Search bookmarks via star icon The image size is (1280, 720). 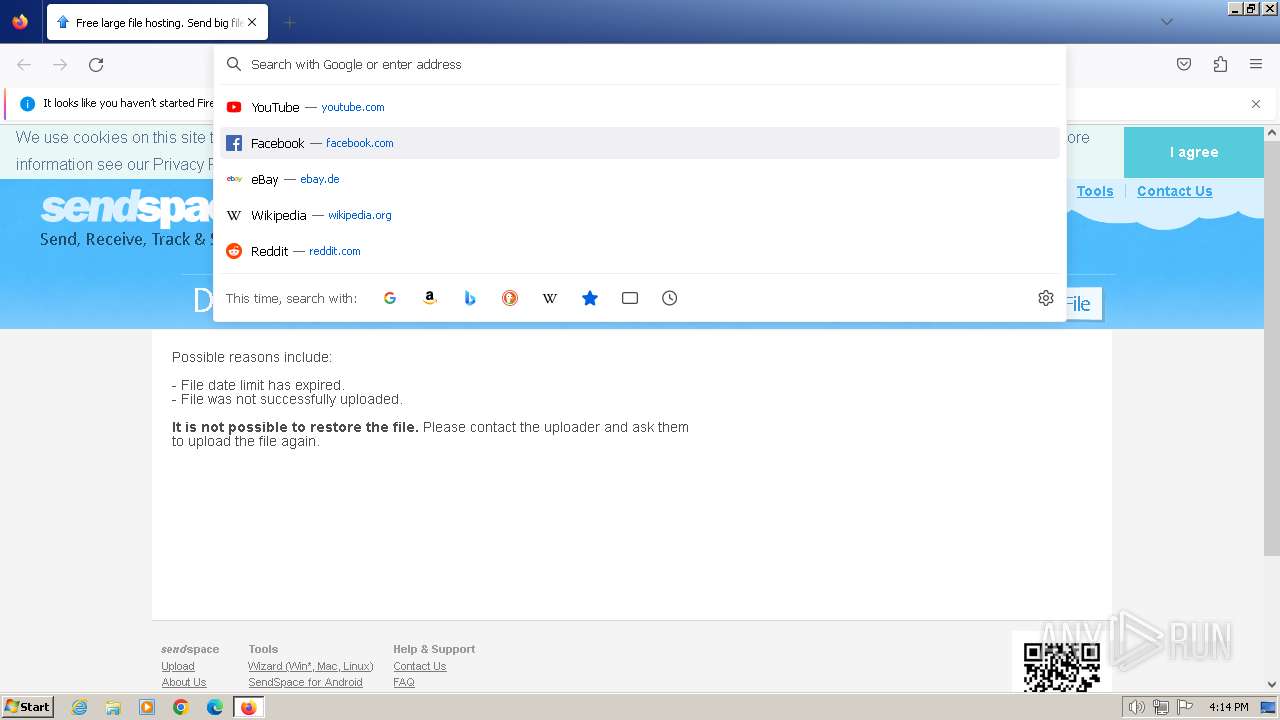click(x=590, y=298)
